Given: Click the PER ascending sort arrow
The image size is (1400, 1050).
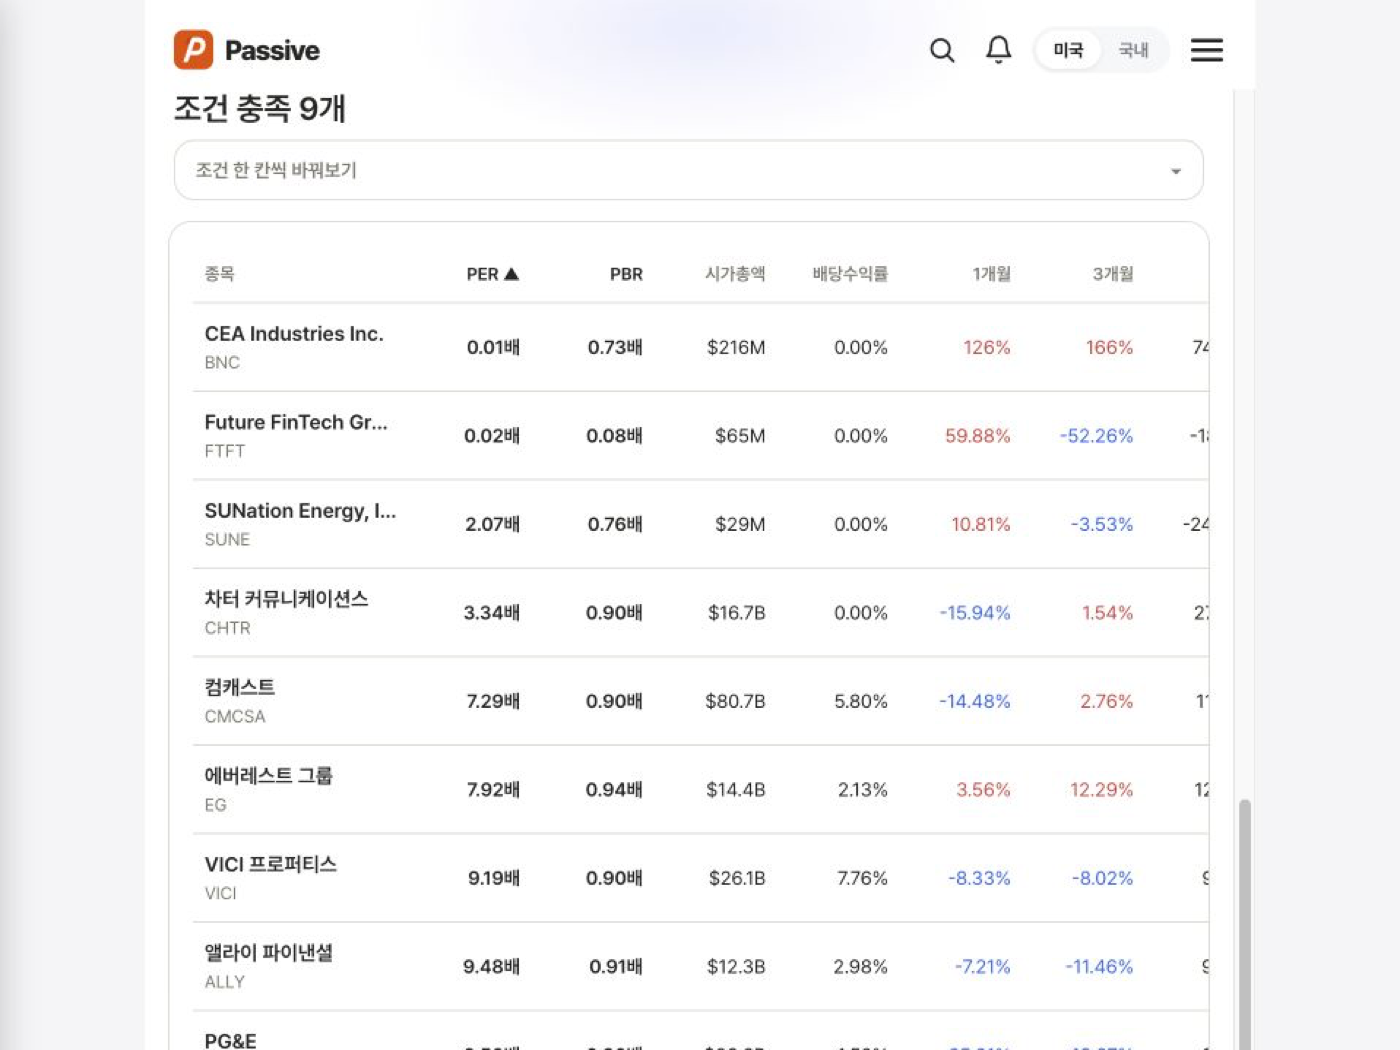Looking at the screenshot, I should (511, 274).
